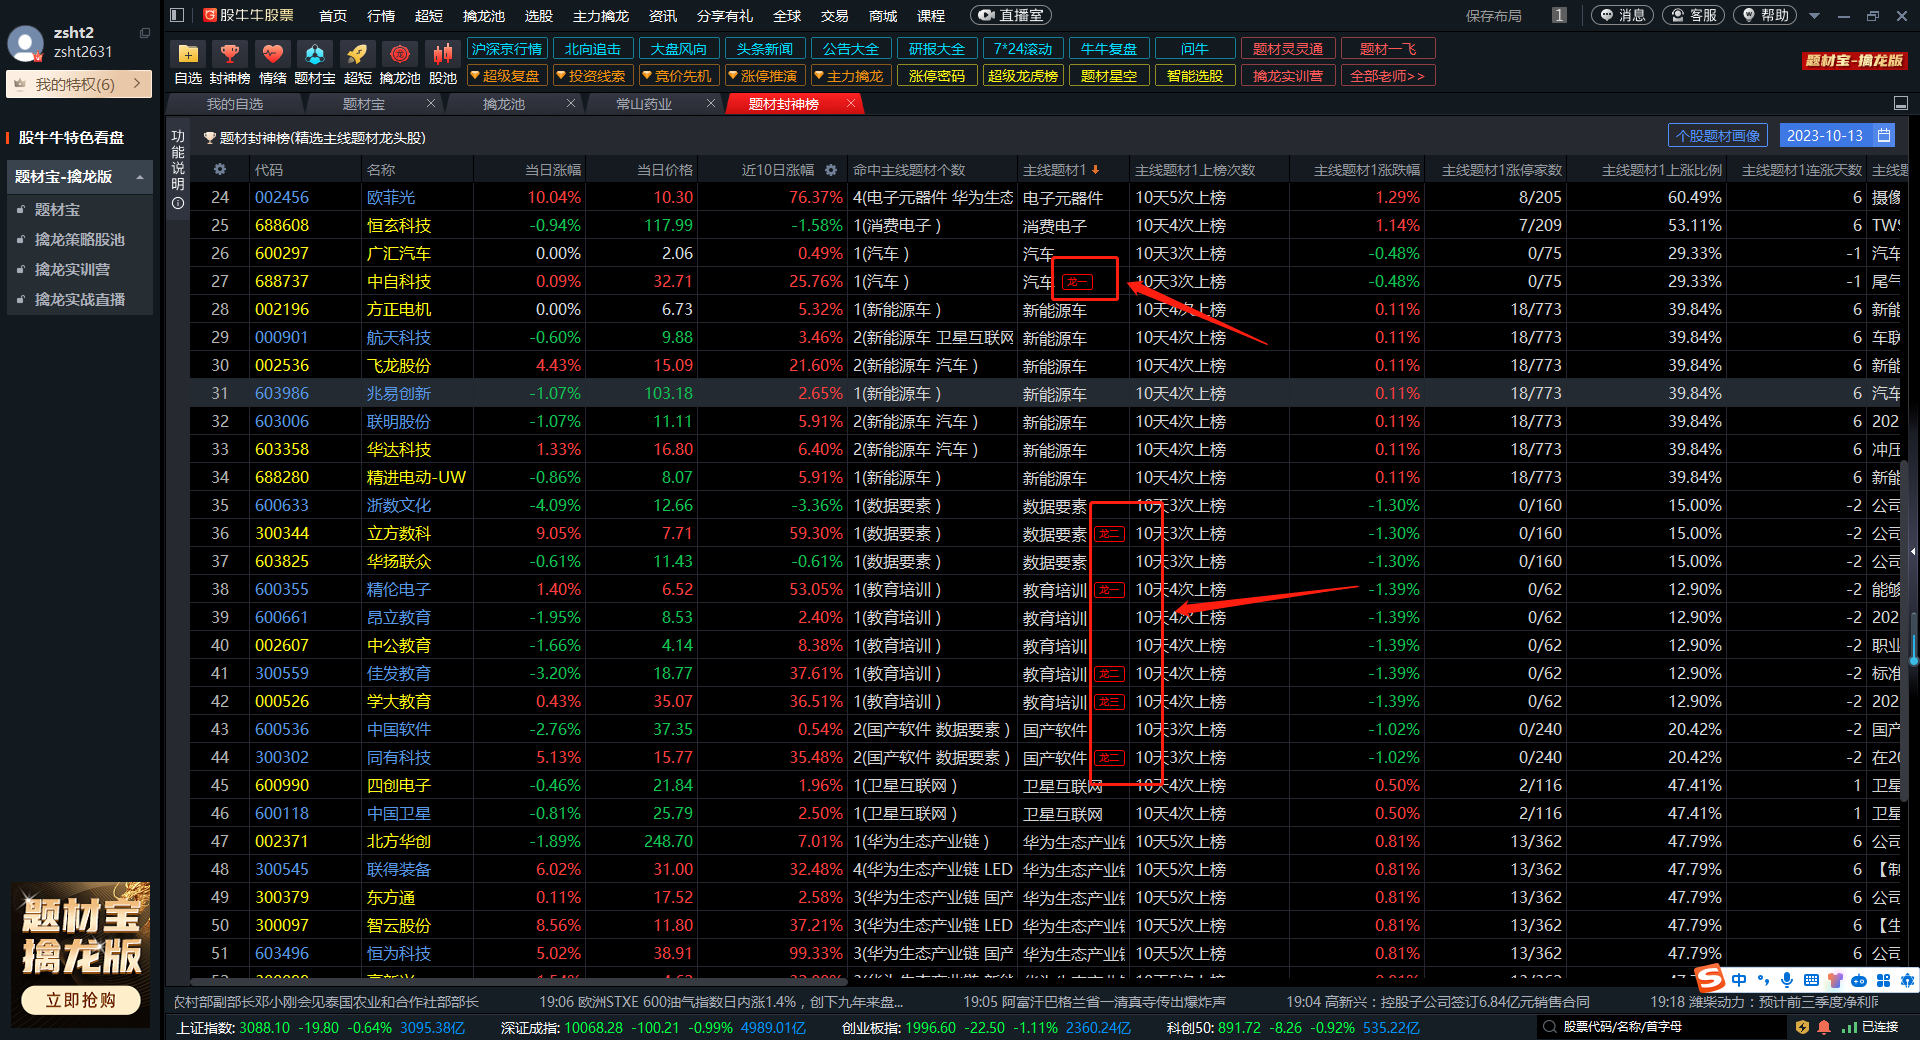Image resolution: width=1920 pixels, height=1040 pixels.
Task: Click gear icon next to 近10日涨幅
Action: pyautogui.click(x=831, y=170)
